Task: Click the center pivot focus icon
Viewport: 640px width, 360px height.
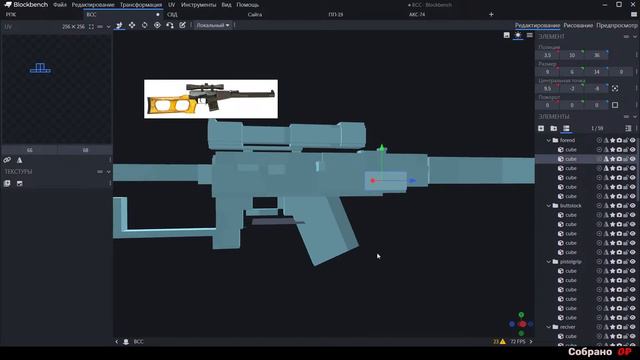Action: click(x=615, y=88)
